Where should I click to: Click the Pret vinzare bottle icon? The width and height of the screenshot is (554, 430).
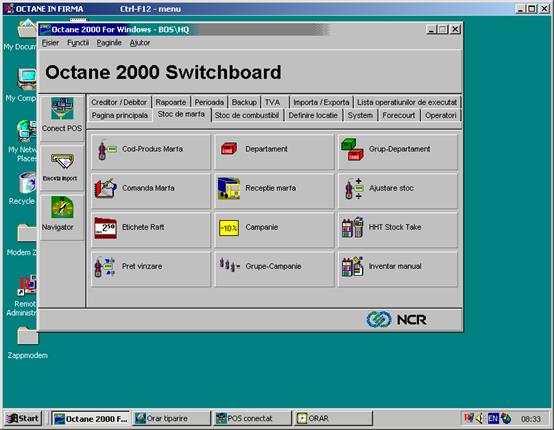[x=105, y=267]
